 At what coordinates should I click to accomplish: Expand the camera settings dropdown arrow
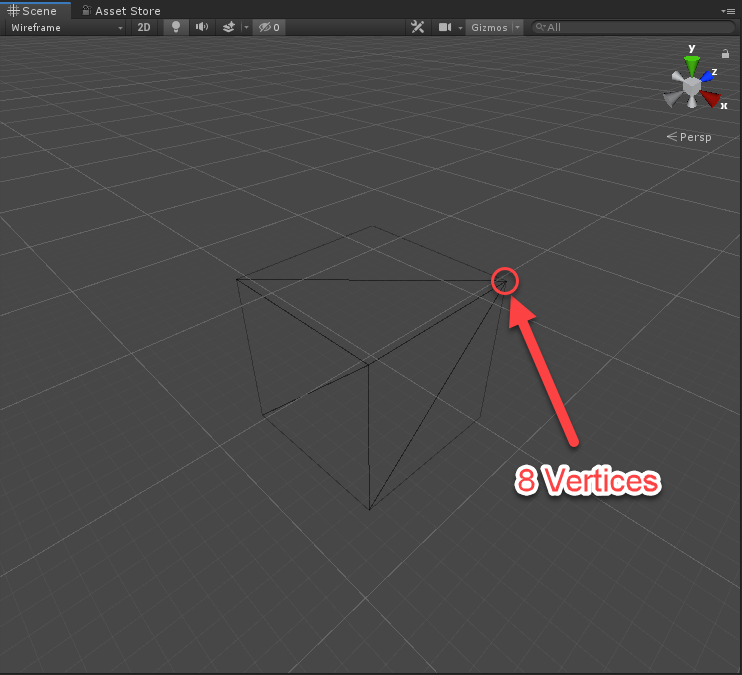tap(460, 28)
